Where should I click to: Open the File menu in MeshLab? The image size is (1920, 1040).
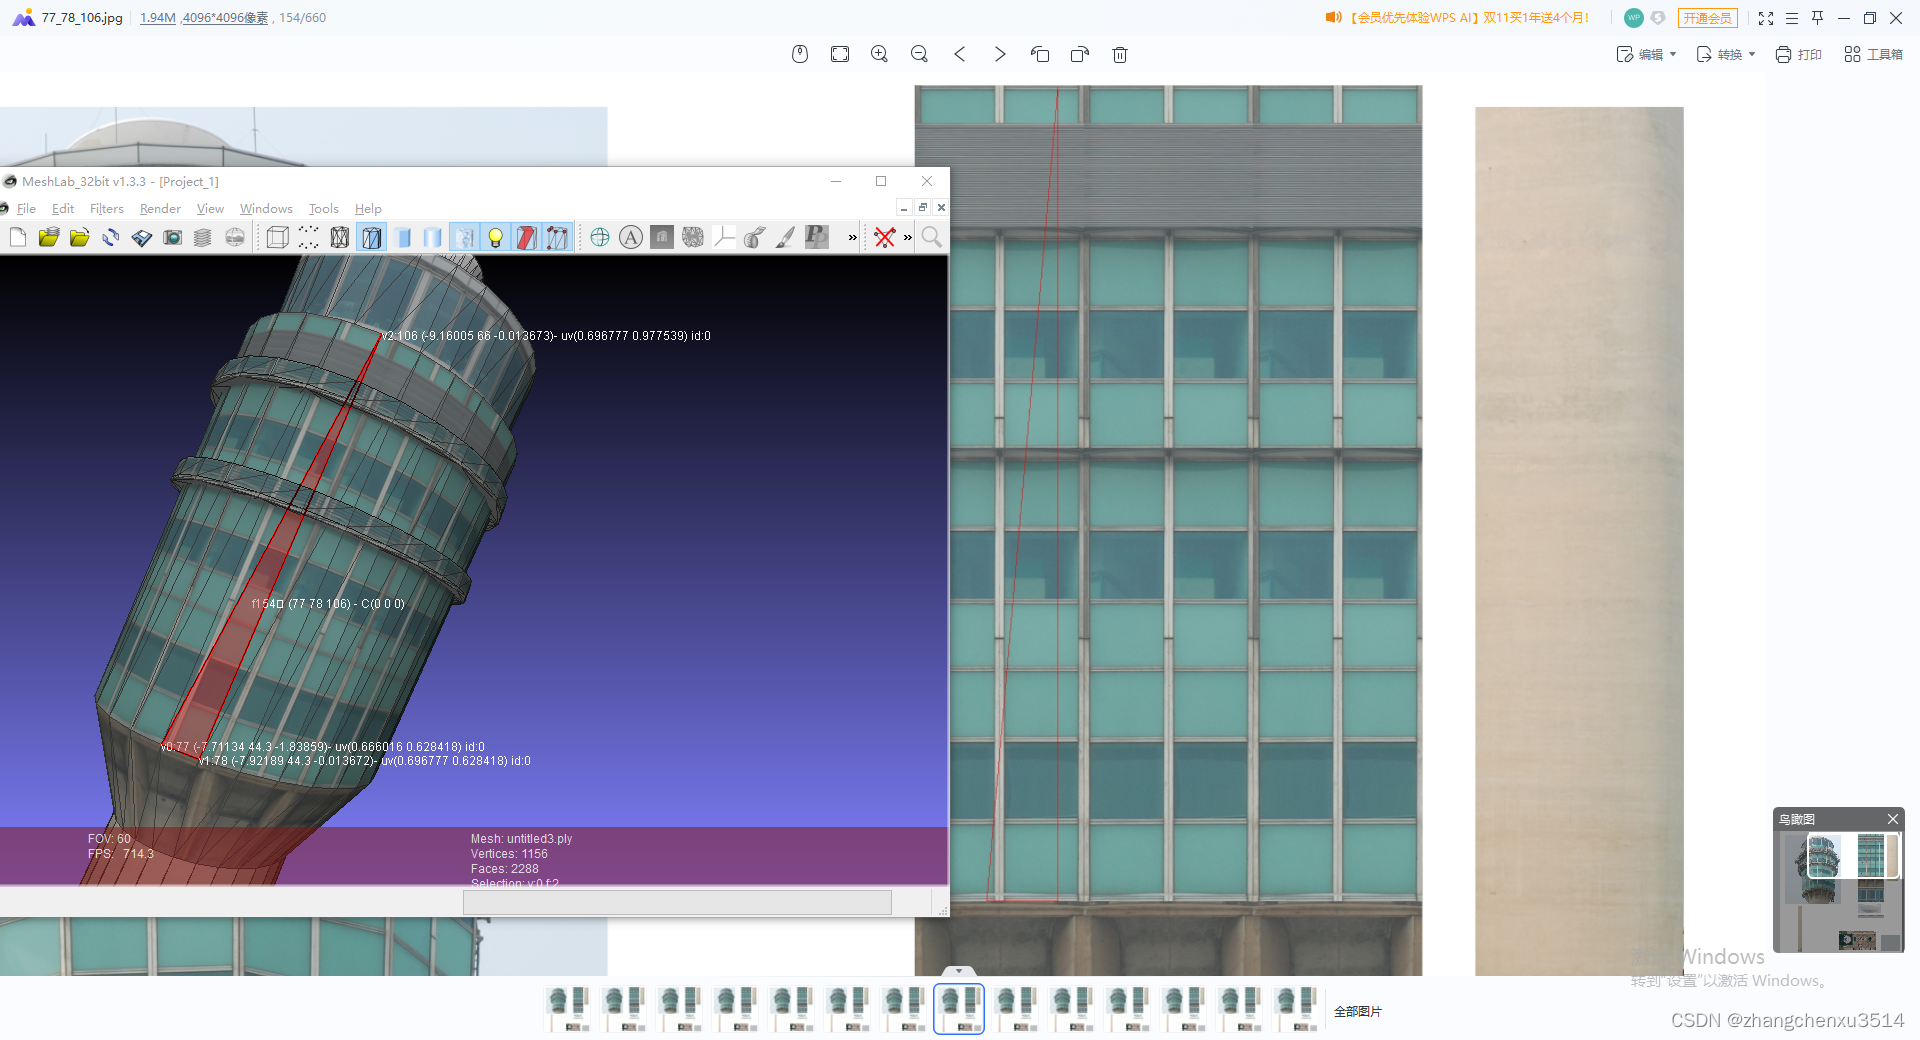coord(26,209)
